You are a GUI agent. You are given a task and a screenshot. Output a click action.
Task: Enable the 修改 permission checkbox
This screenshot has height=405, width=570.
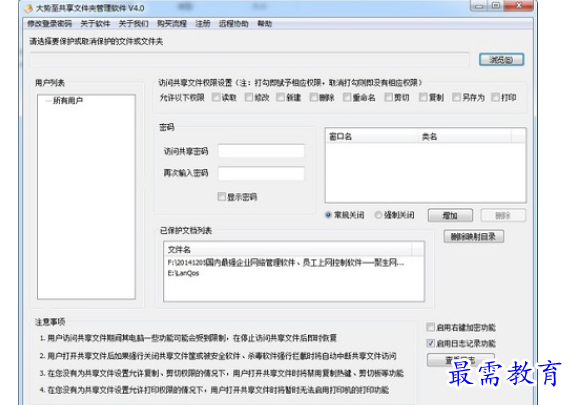pyautogui.click(x=249, y=97)
